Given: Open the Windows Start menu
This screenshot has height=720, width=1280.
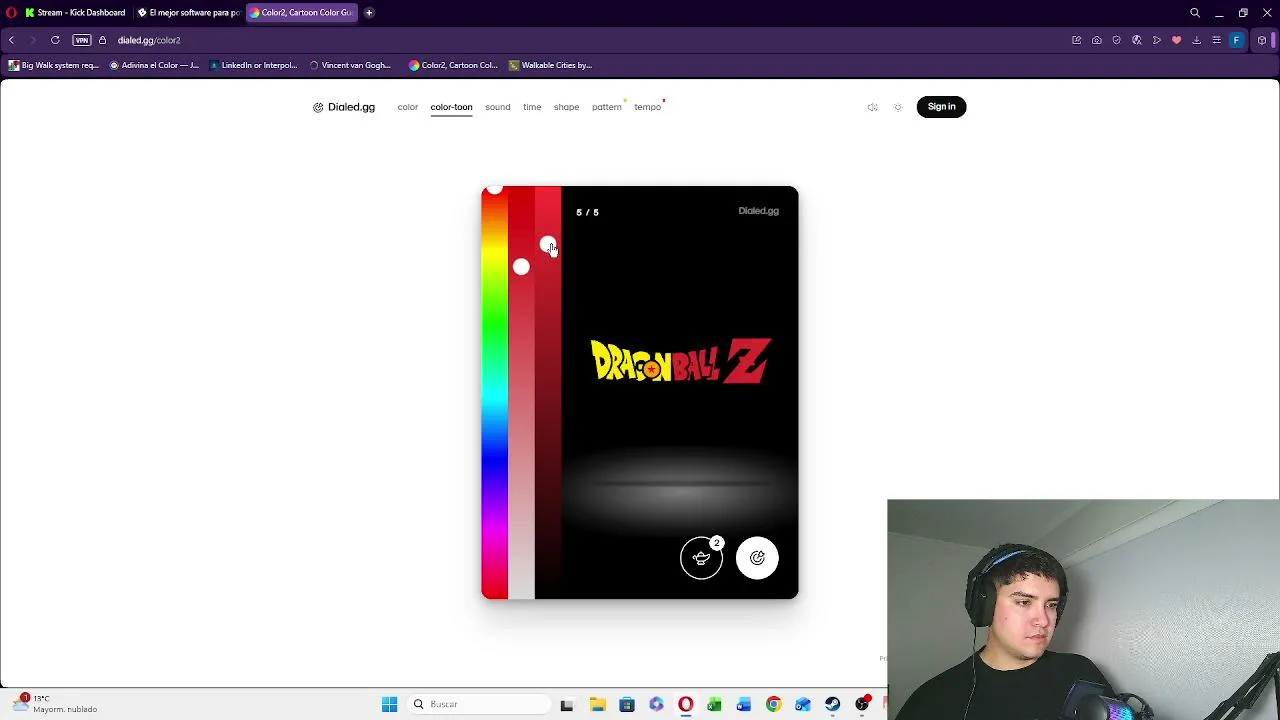Looking at the screenshot, I should point(390,704).
